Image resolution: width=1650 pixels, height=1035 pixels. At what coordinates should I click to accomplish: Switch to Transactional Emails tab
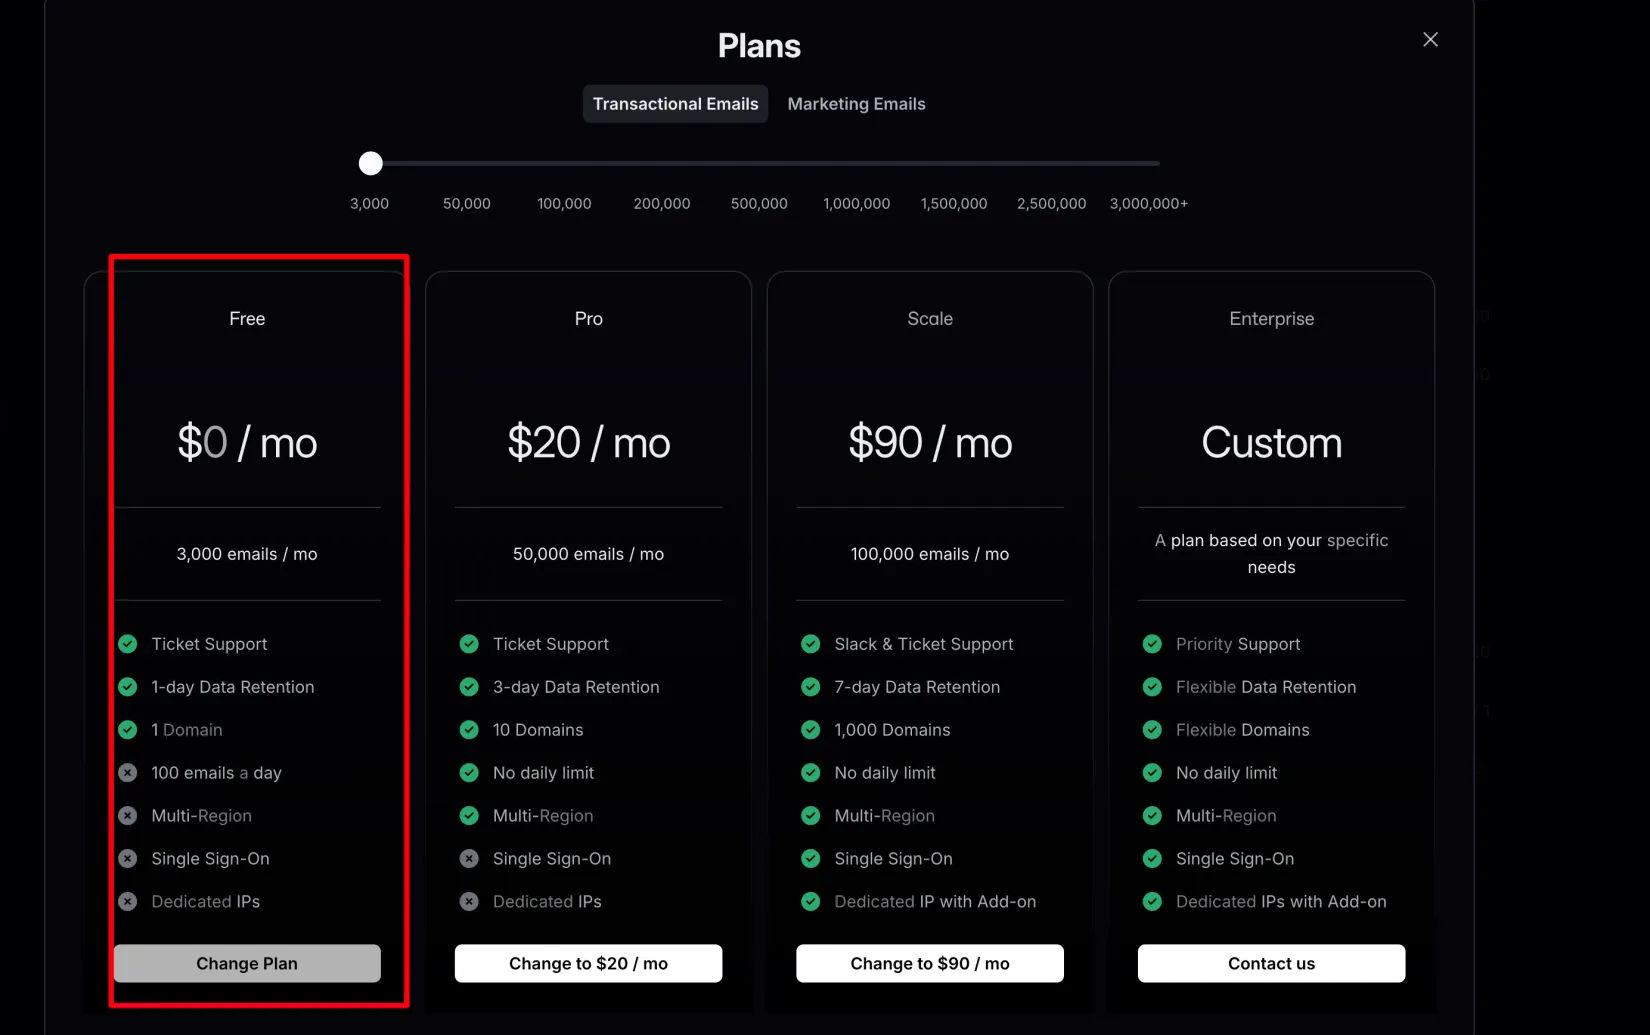(675, 104)
